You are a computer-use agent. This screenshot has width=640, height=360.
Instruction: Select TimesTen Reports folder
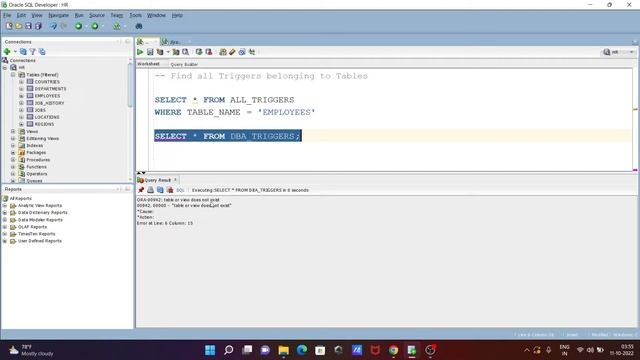(x=36, y=234)
